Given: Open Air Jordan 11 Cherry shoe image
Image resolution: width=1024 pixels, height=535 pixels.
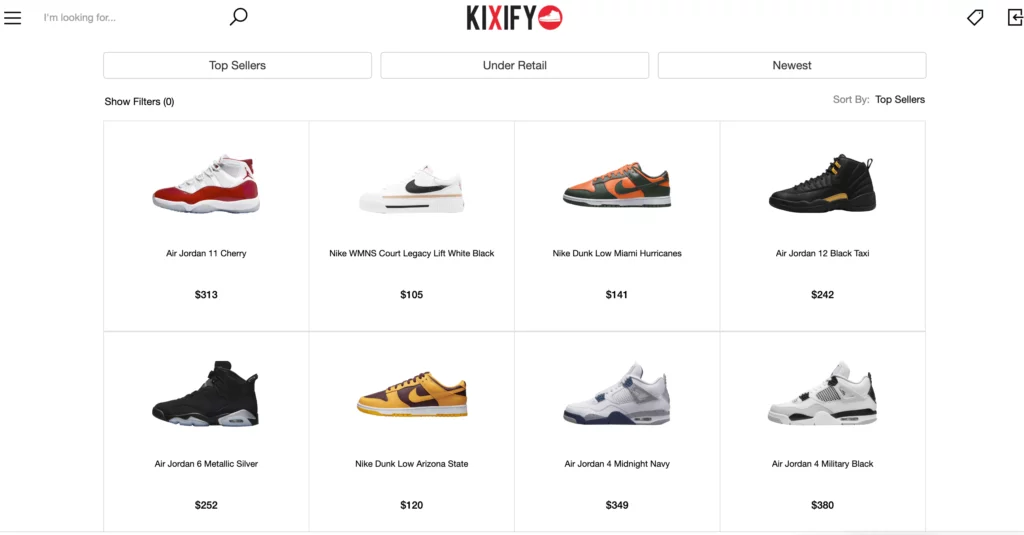Looking at the screenshot, I should 206,184.
